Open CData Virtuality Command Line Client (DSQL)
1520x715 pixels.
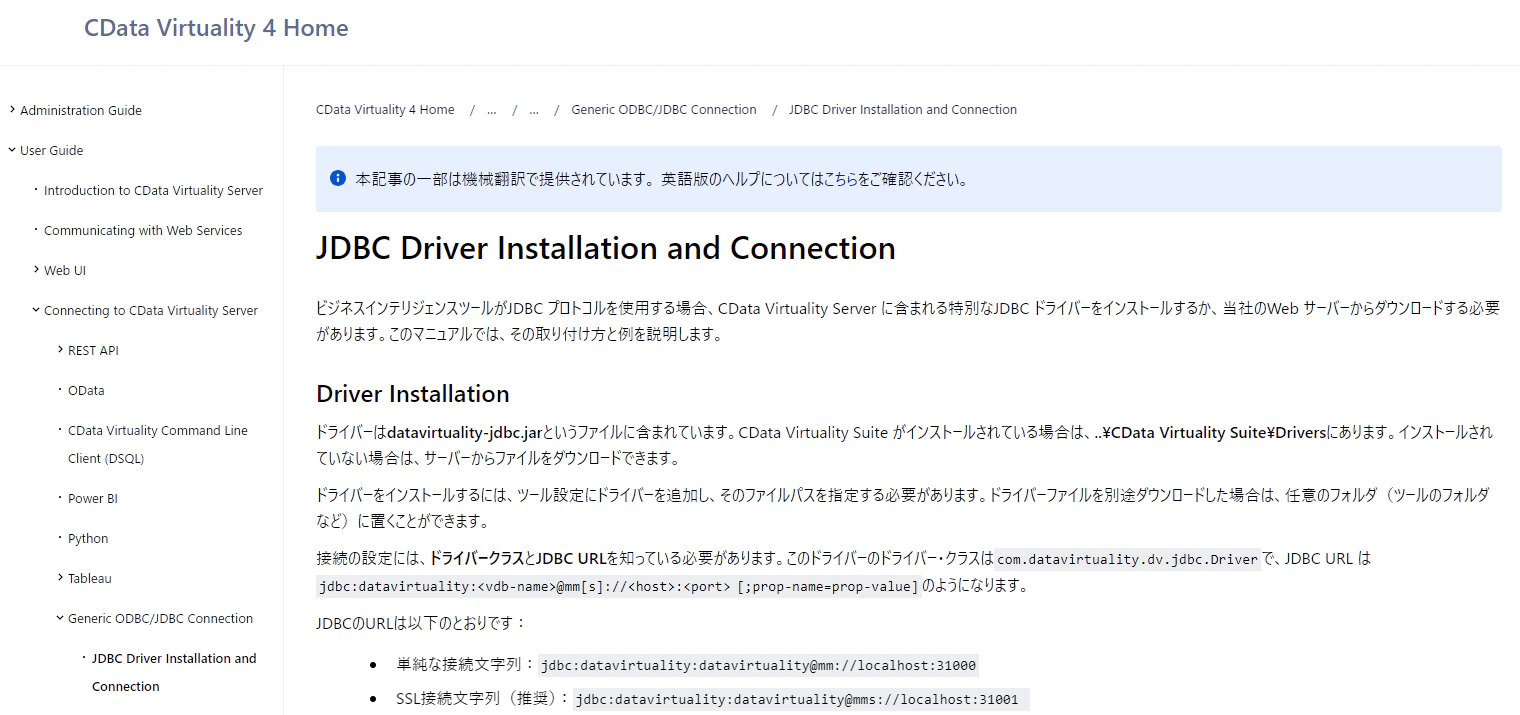pos(158,444)
